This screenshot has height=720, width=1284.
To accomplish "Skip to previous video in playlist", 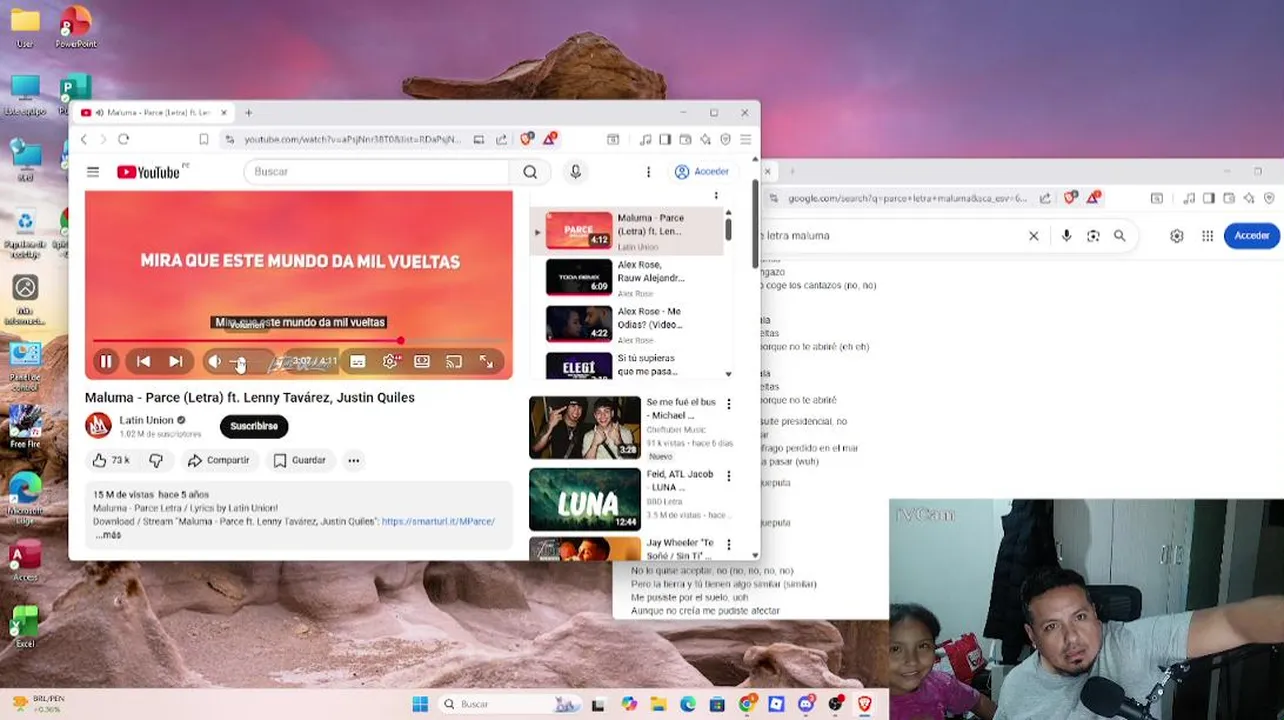I will (x=143, y=362).
